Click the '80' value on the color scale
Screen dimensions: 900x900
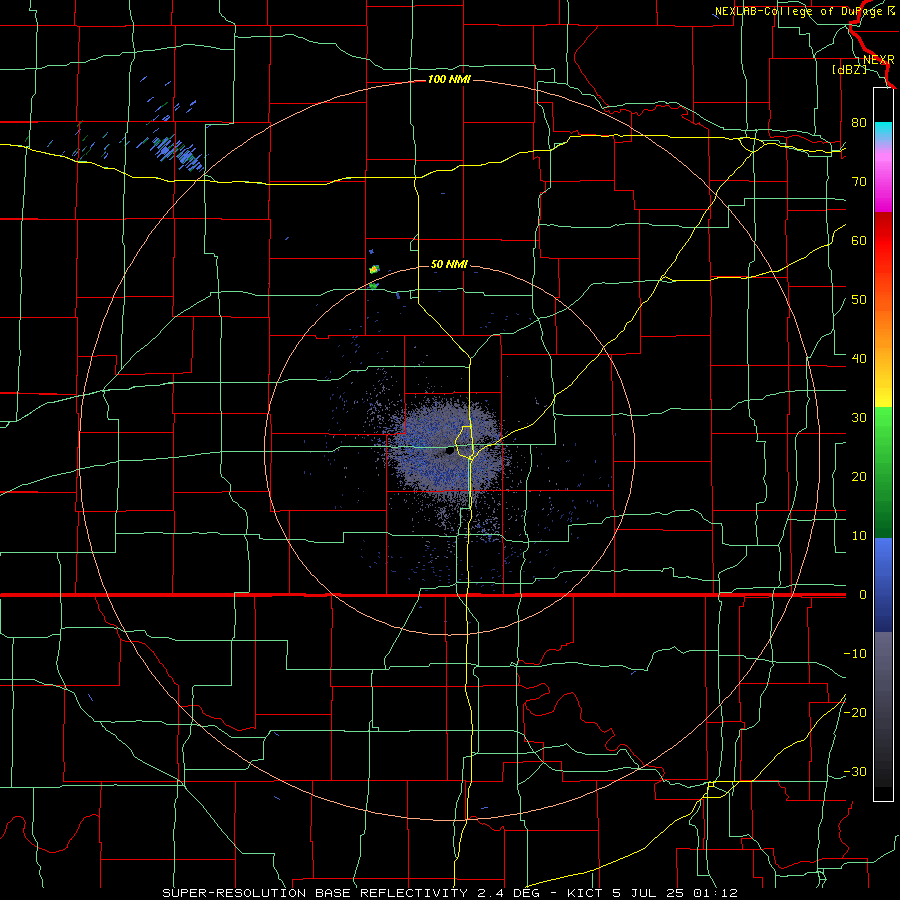coord(859,122)
